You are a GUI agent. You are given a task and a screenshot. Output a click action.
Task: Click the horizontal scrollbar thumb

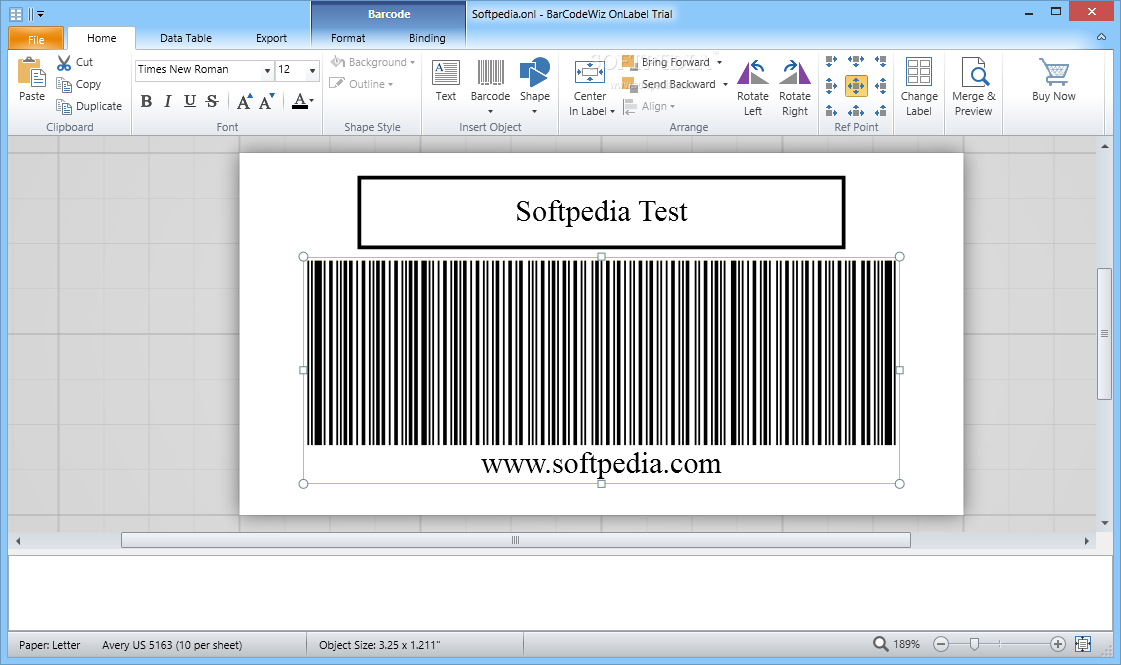pyautogui.click(x=515, y=540)
